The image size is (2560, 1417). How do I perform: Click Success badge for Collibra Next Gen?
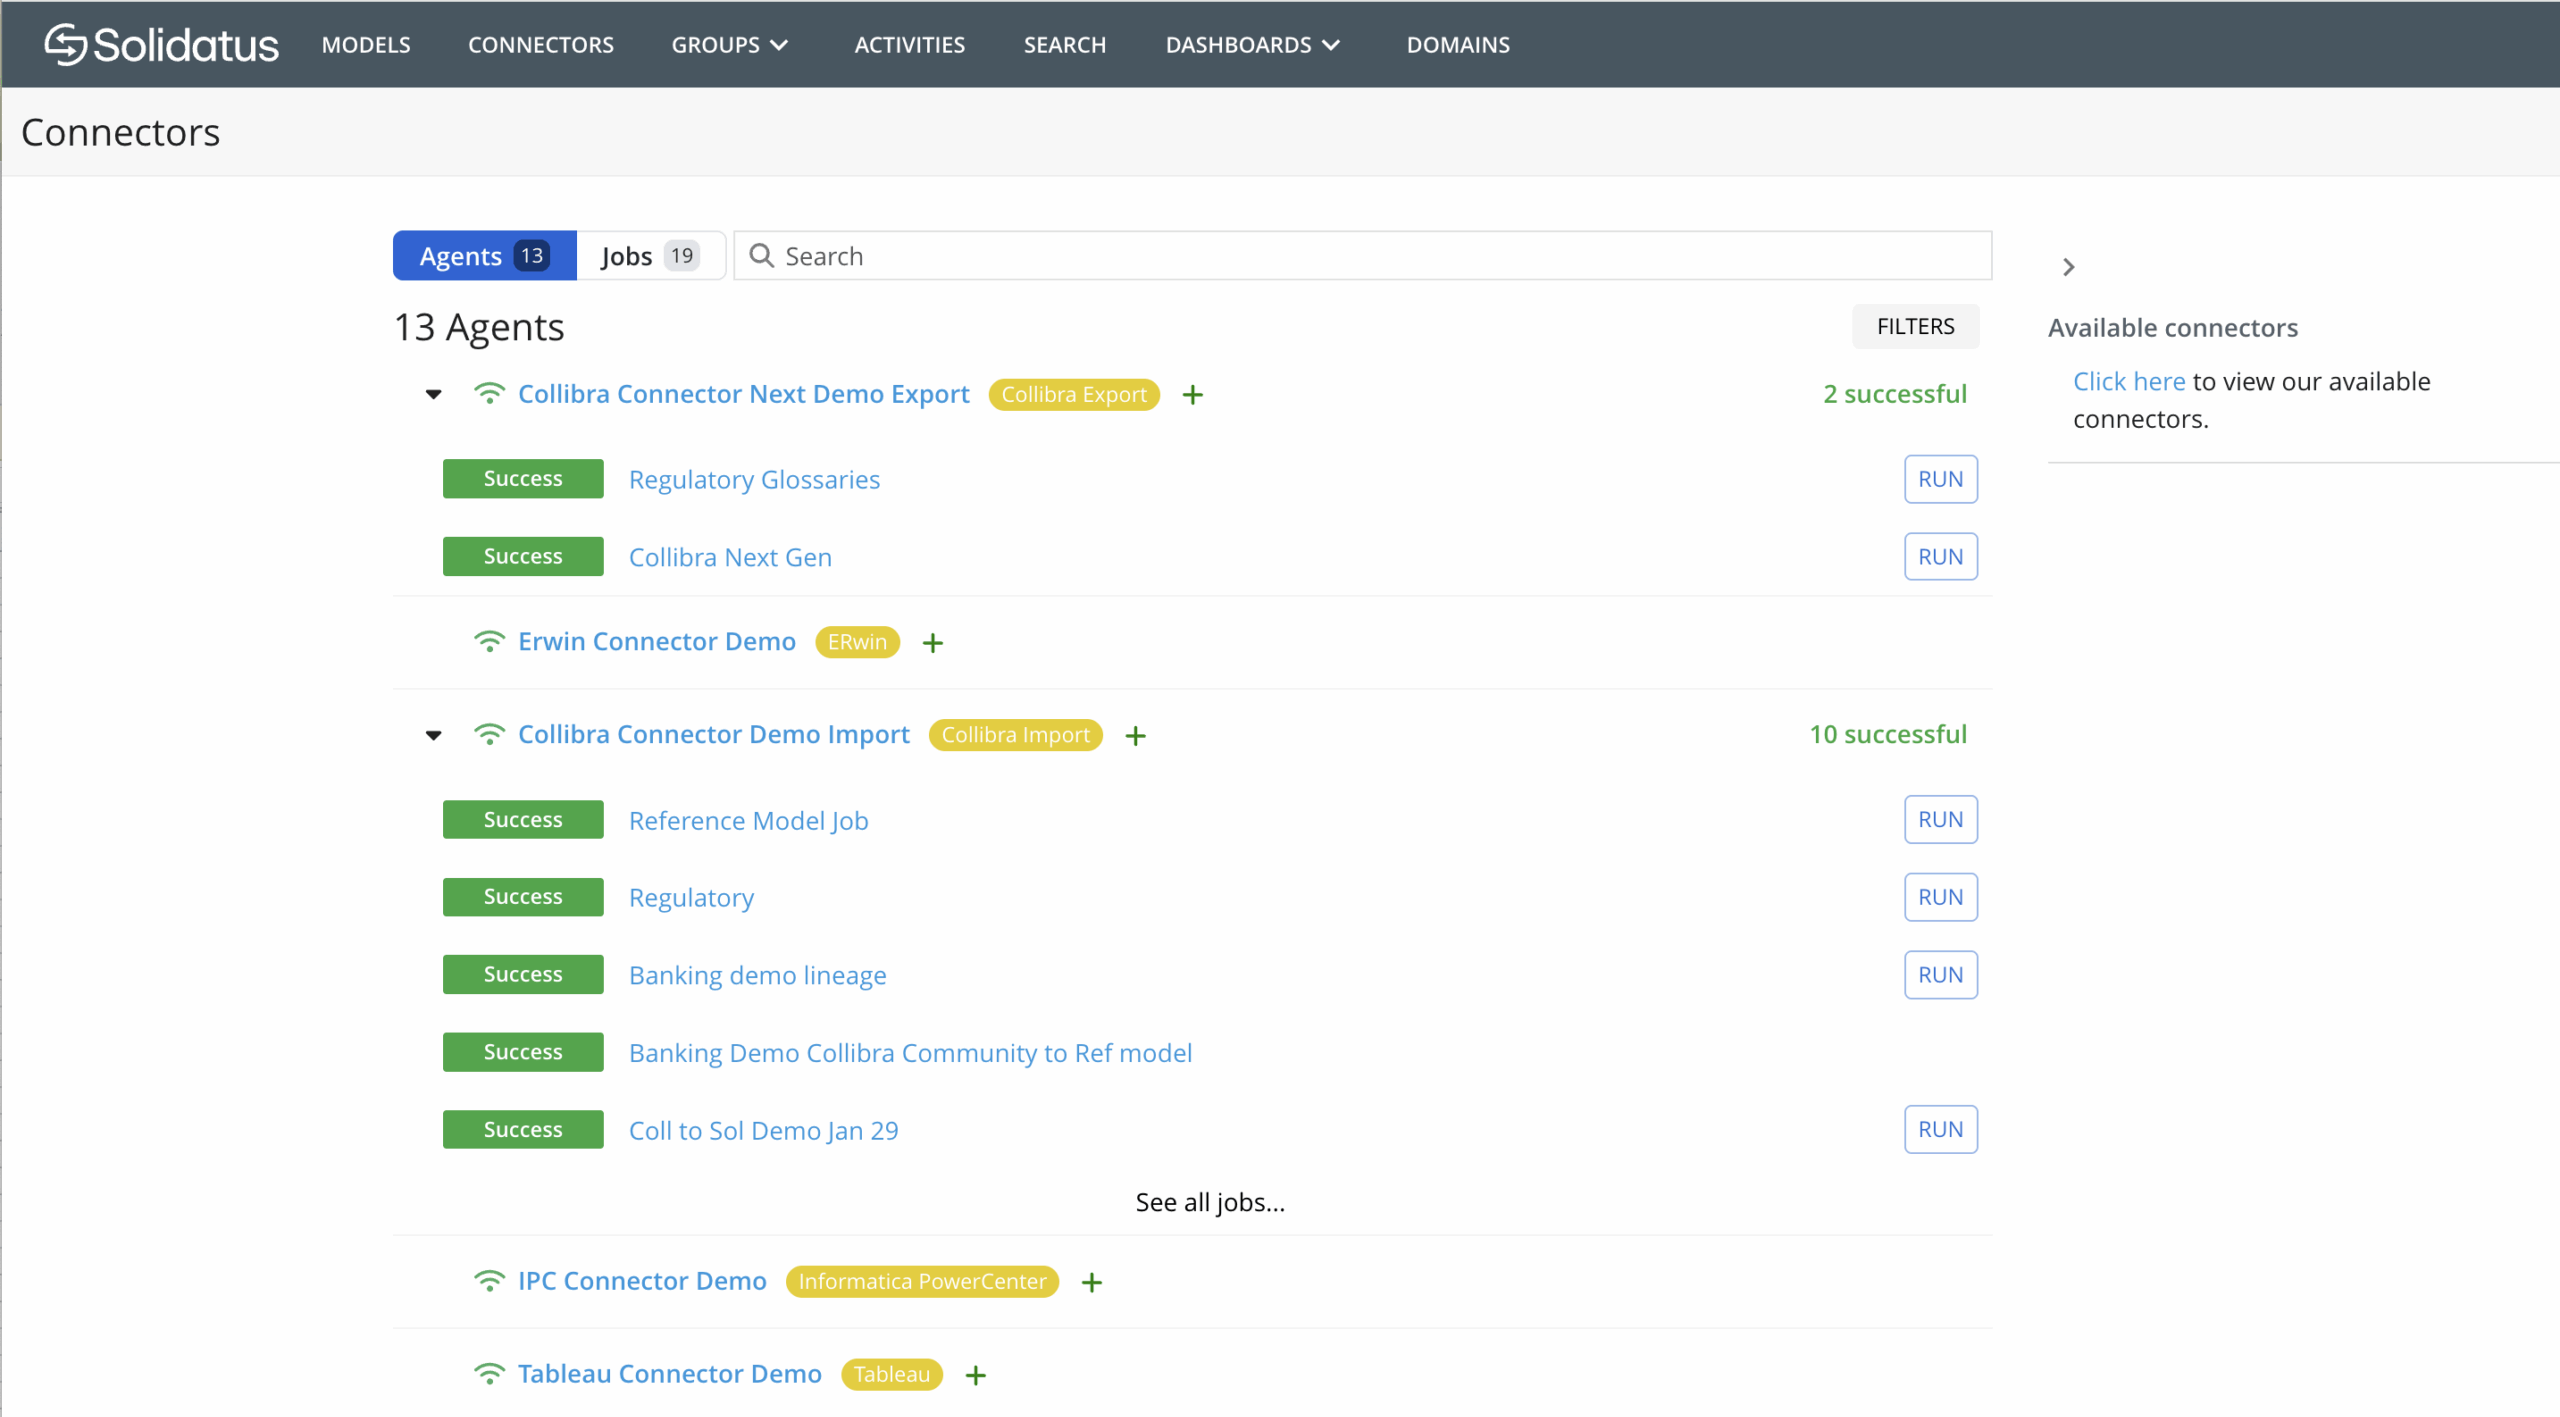pos(523,557)
